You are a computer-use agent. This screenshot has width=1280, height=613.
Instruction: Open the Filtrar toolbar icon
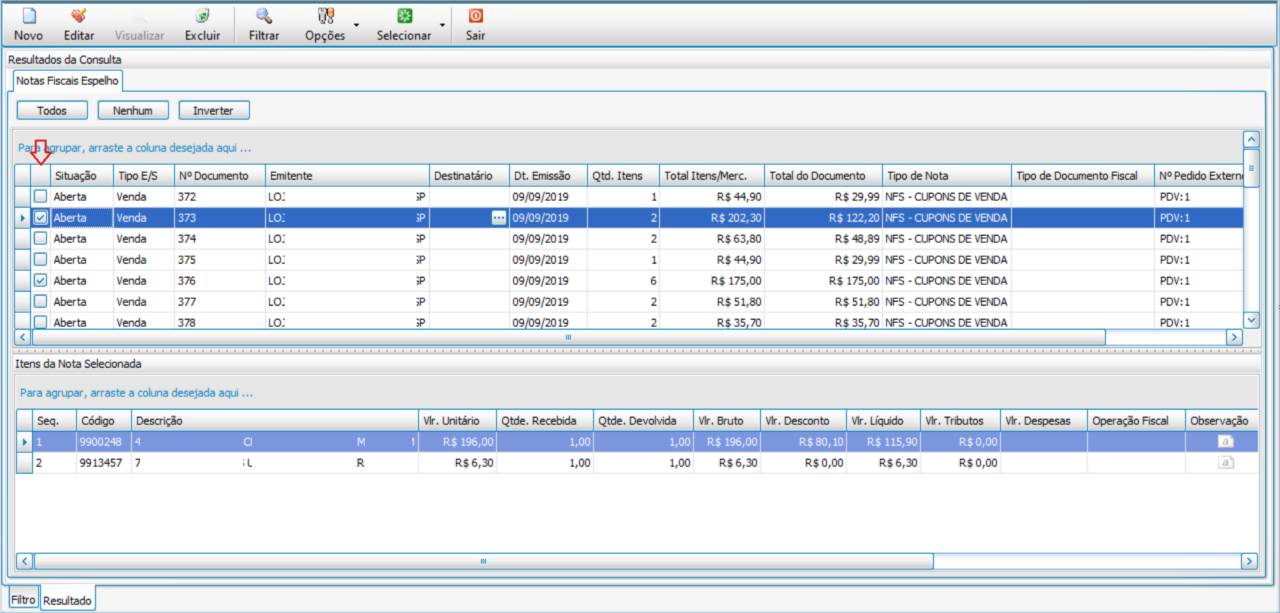(x=264, y=16)
